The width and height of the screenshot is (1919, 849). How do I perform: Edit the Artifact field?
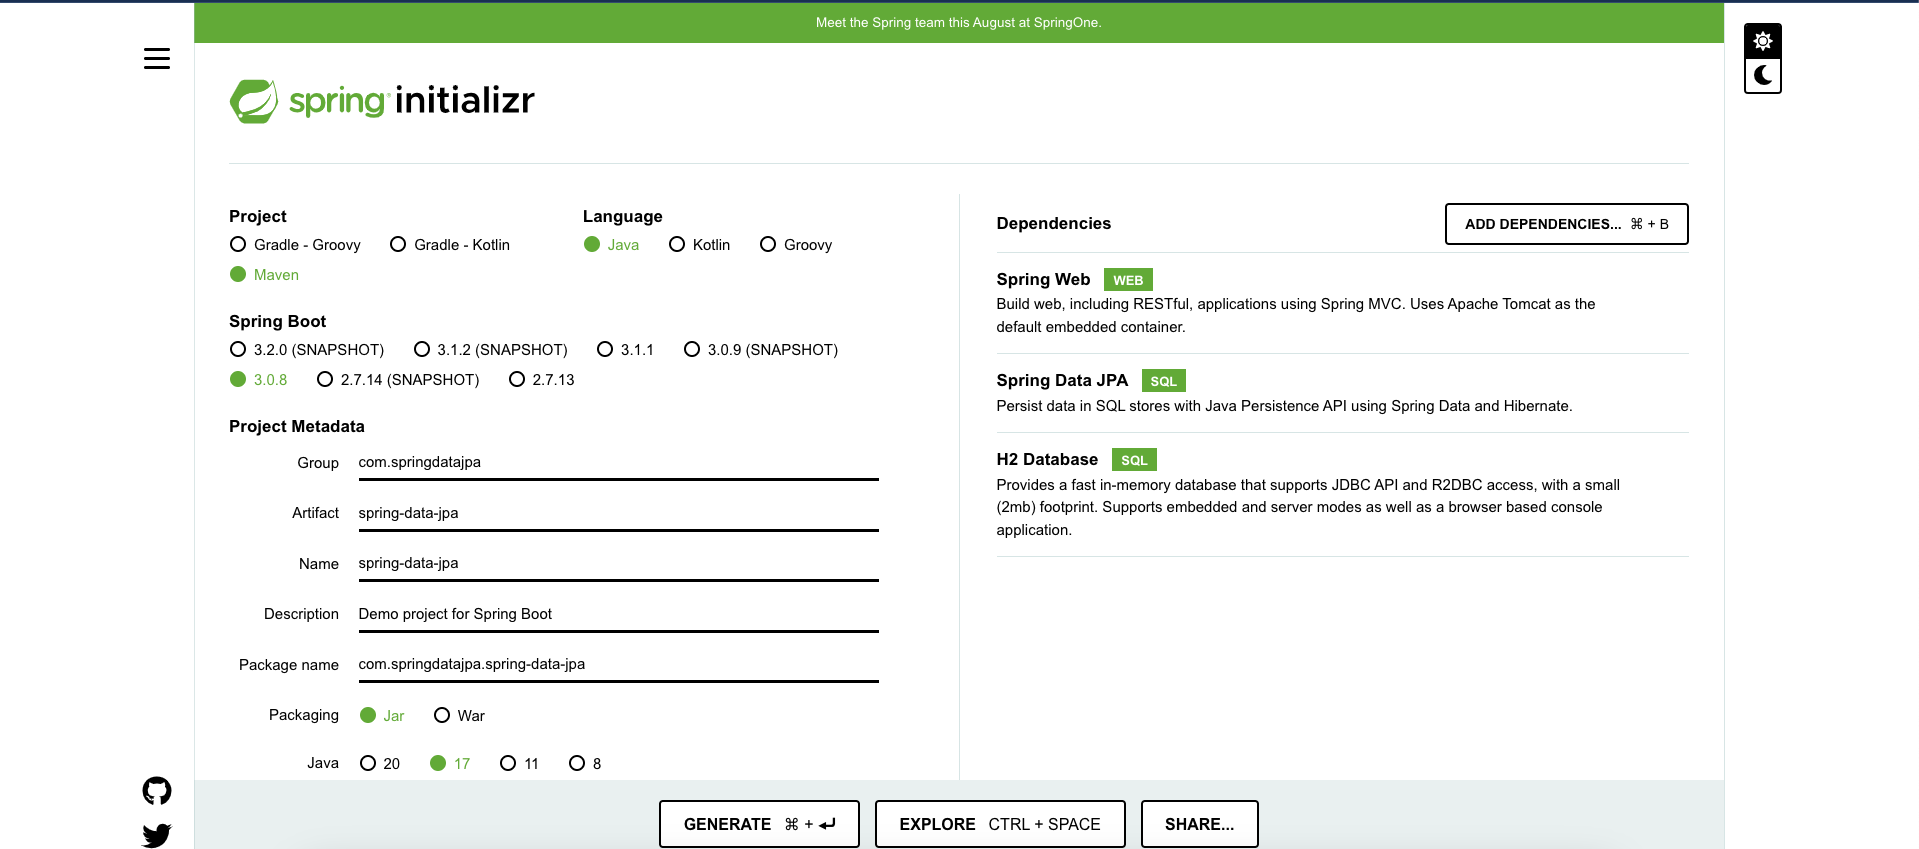pyautogui.click(x=618, y=513)
